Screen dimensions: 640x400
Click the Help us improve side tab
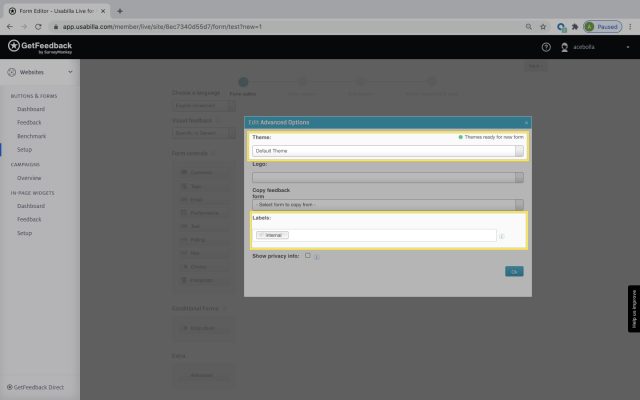coord(634,309)
